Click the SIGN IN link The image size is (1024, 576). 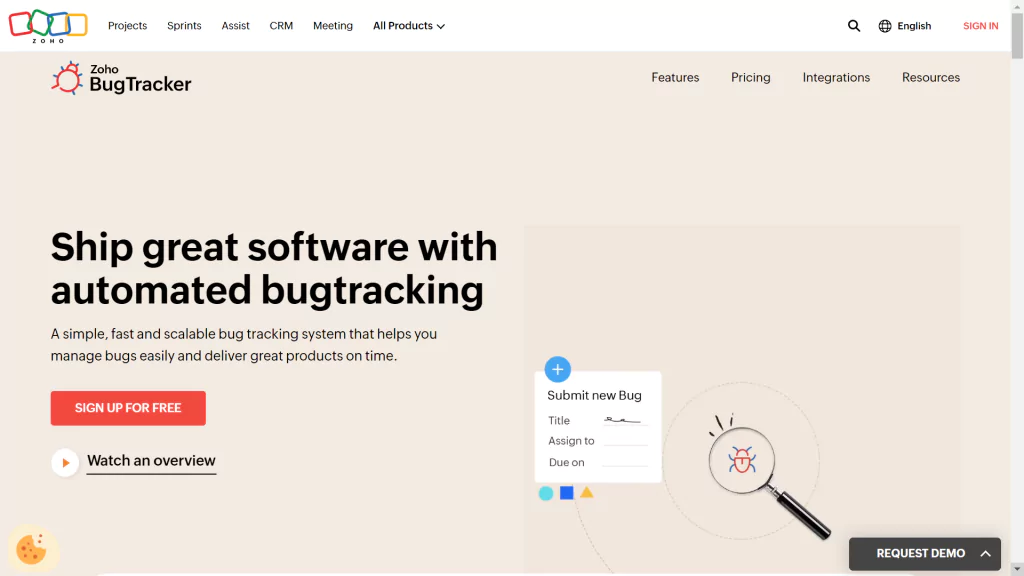(x=980, y=26)
